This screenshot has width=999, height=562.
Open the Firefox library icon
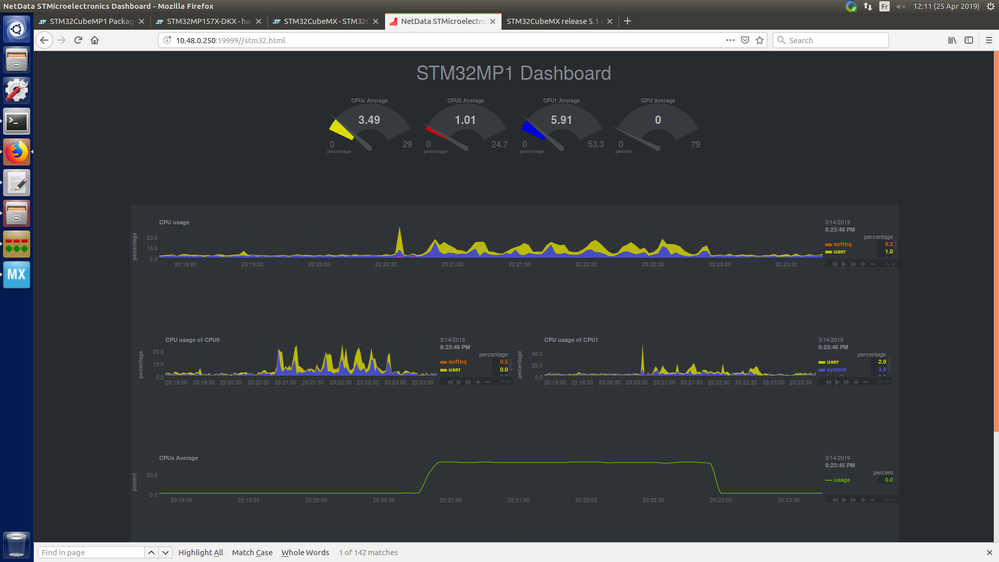pos(952,40)
